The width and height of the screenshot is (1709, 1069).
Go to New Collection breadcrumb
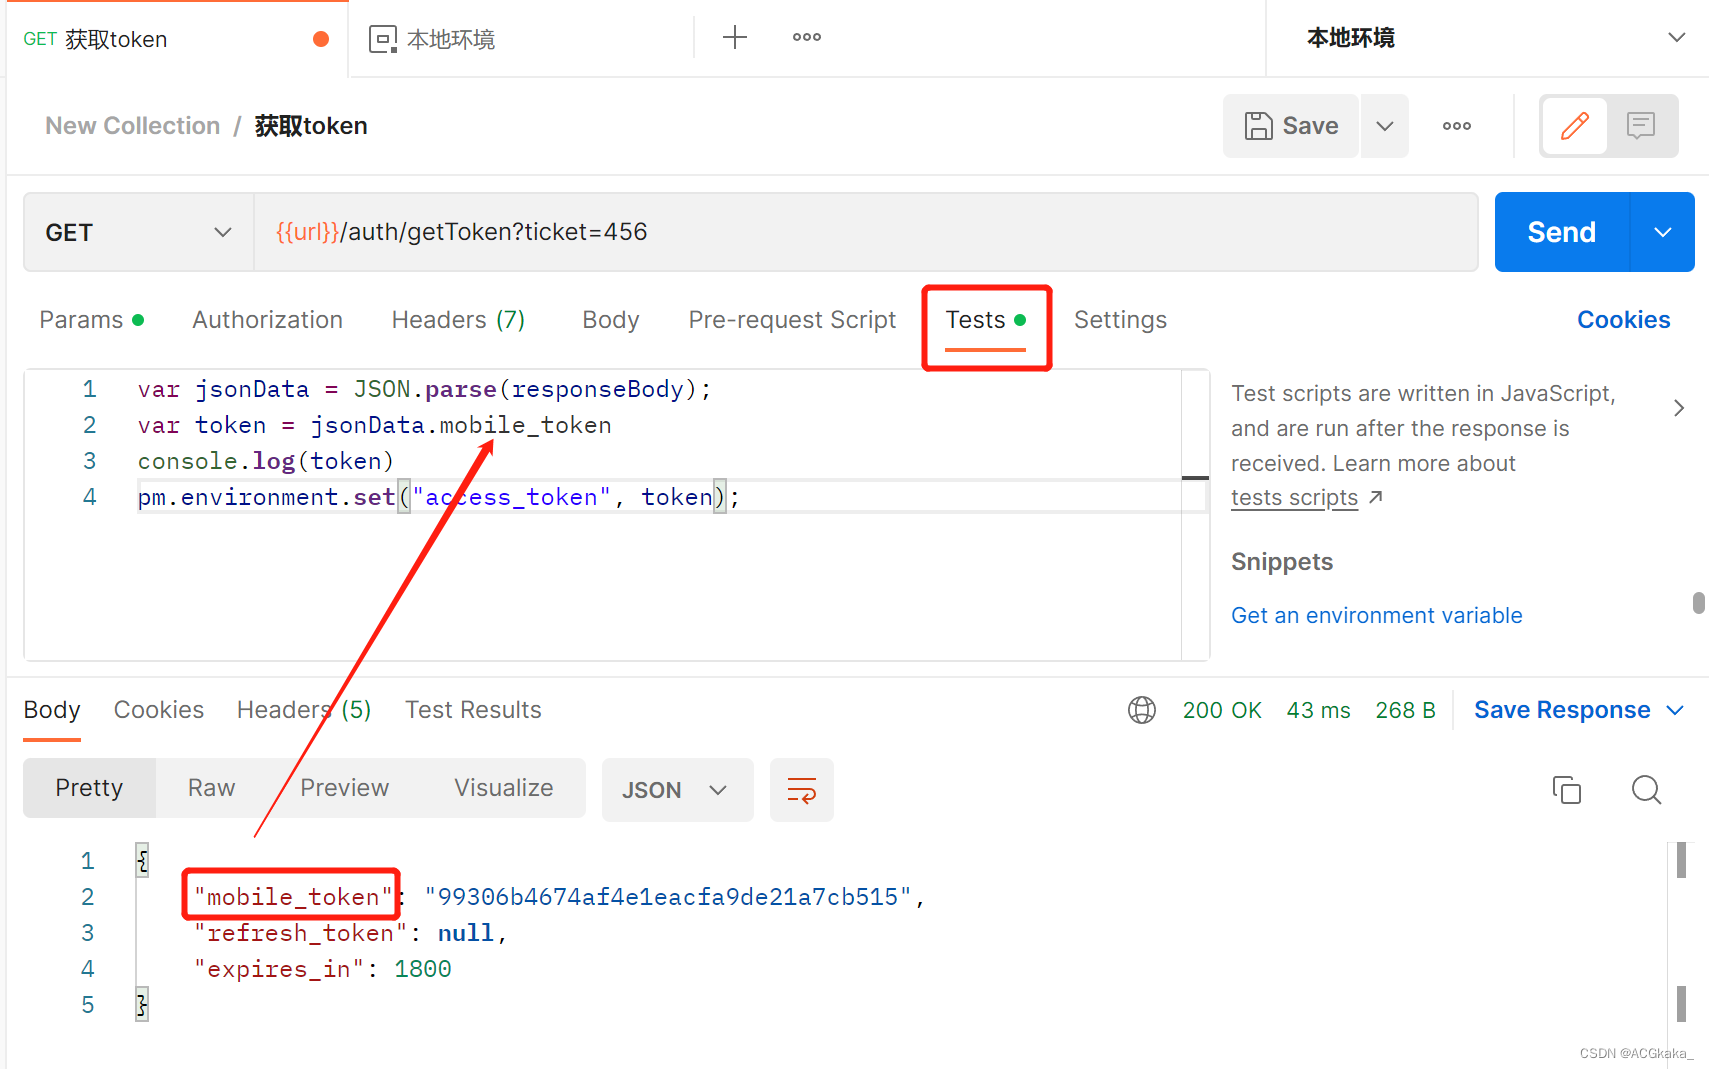click(133, 126)
